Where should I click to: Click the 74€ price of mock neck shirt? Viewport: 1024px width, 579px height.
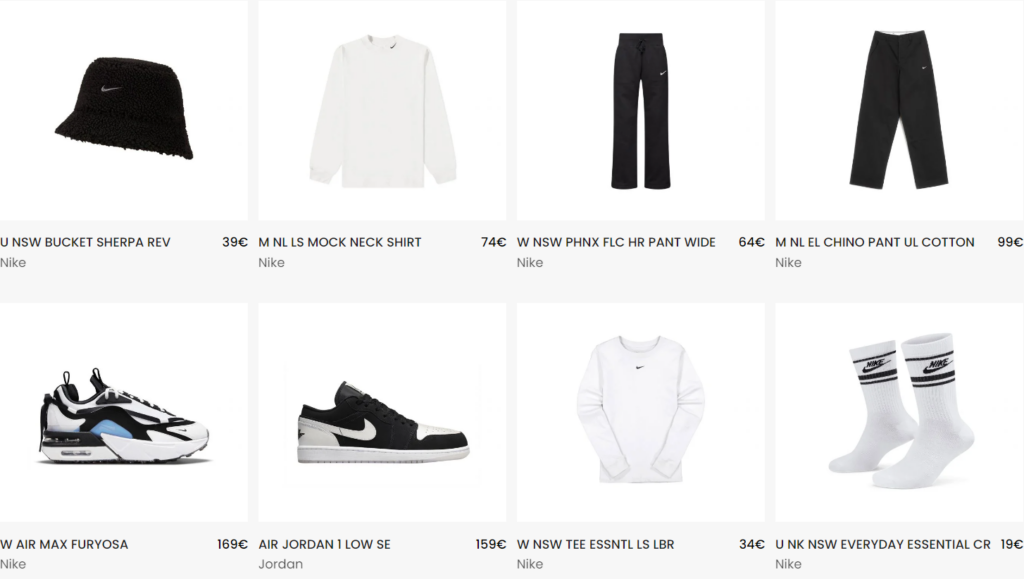coord(494,242)
